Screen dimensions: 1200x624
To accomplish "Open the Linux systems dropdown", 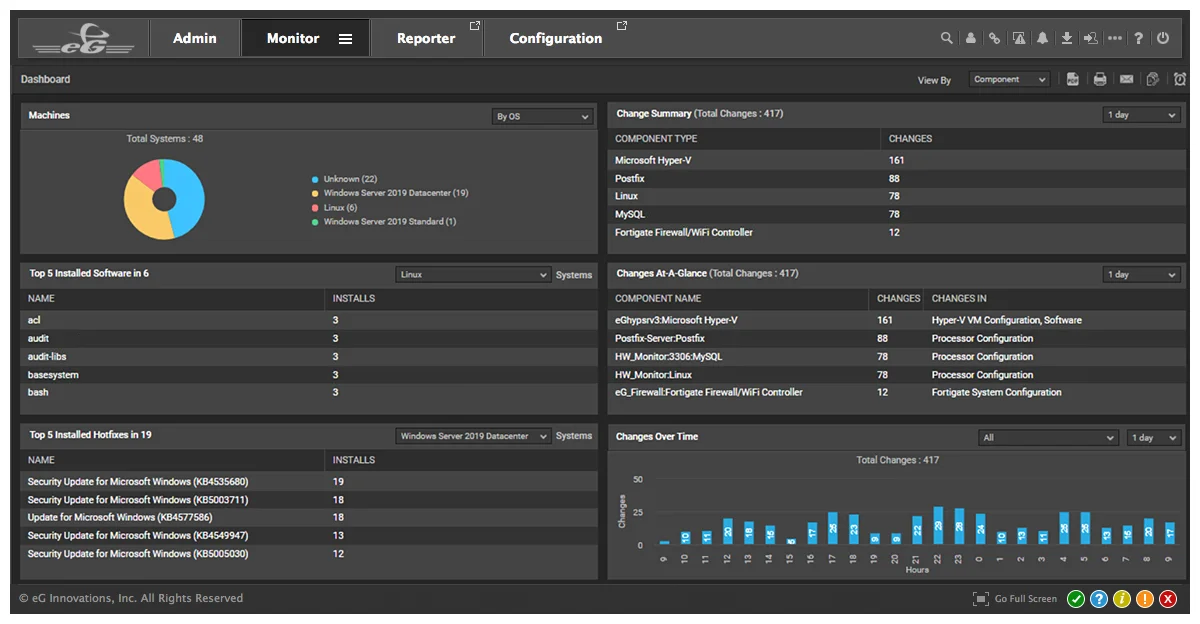I will (x=473, y=275).
